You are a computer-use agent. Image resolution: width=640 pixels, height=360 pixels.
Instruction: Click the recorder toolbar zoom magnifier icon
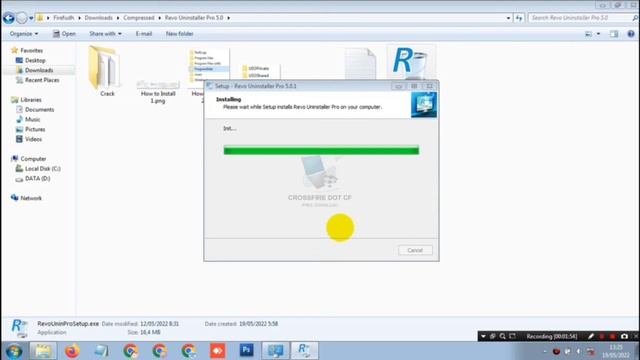tap(503, 336)
